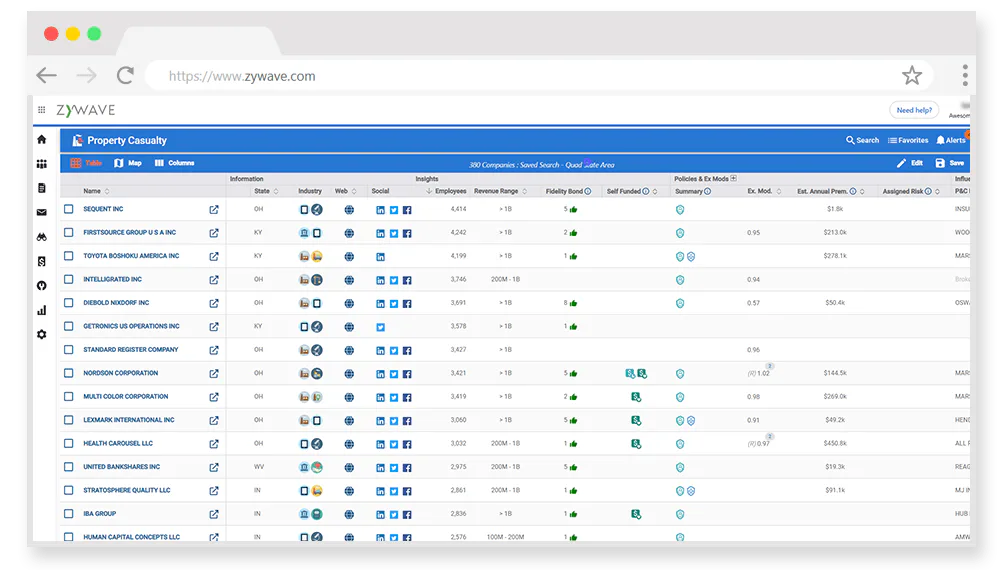Image resolution: width=1000 pixels, height=570 pixels.
Task: Focus the browser address bar
Action: [523, 76]
